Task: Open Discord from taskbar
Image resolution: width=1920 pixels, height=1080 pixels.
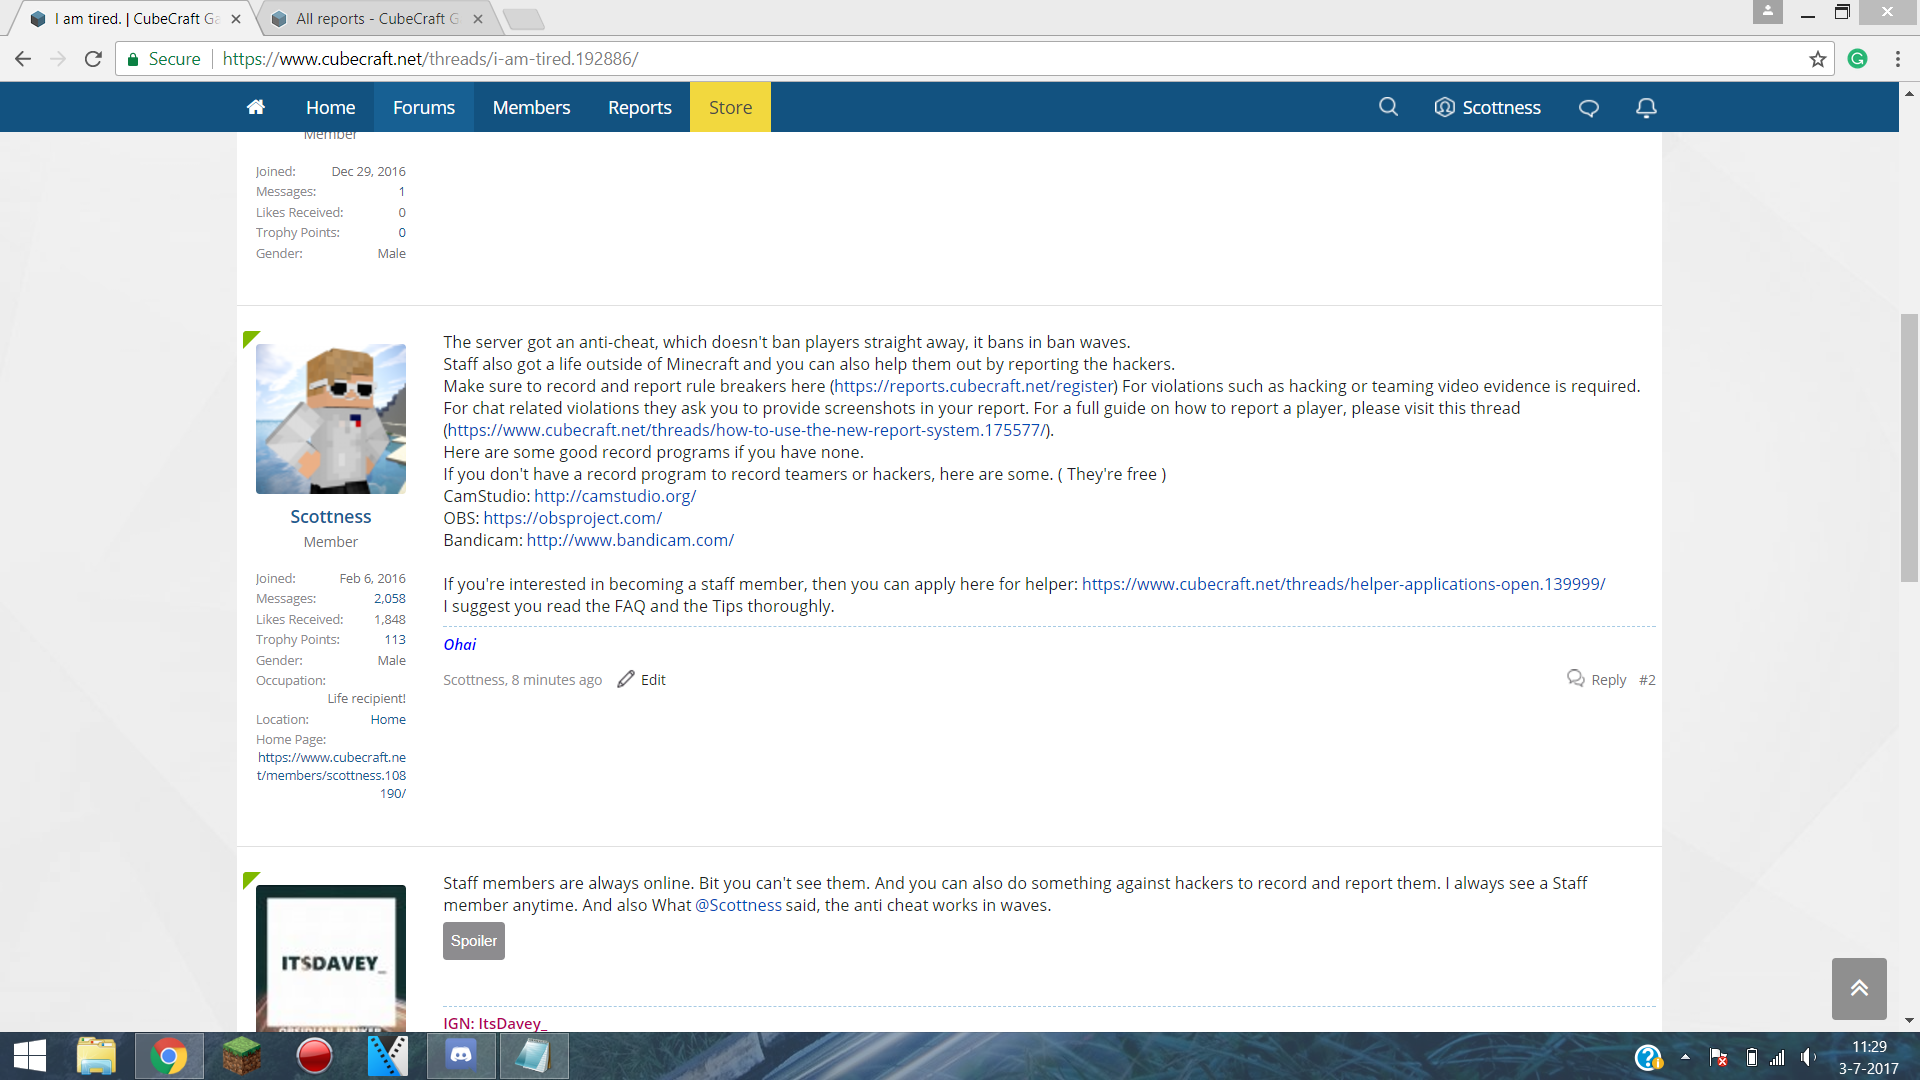Action: tap(461, 1056)
